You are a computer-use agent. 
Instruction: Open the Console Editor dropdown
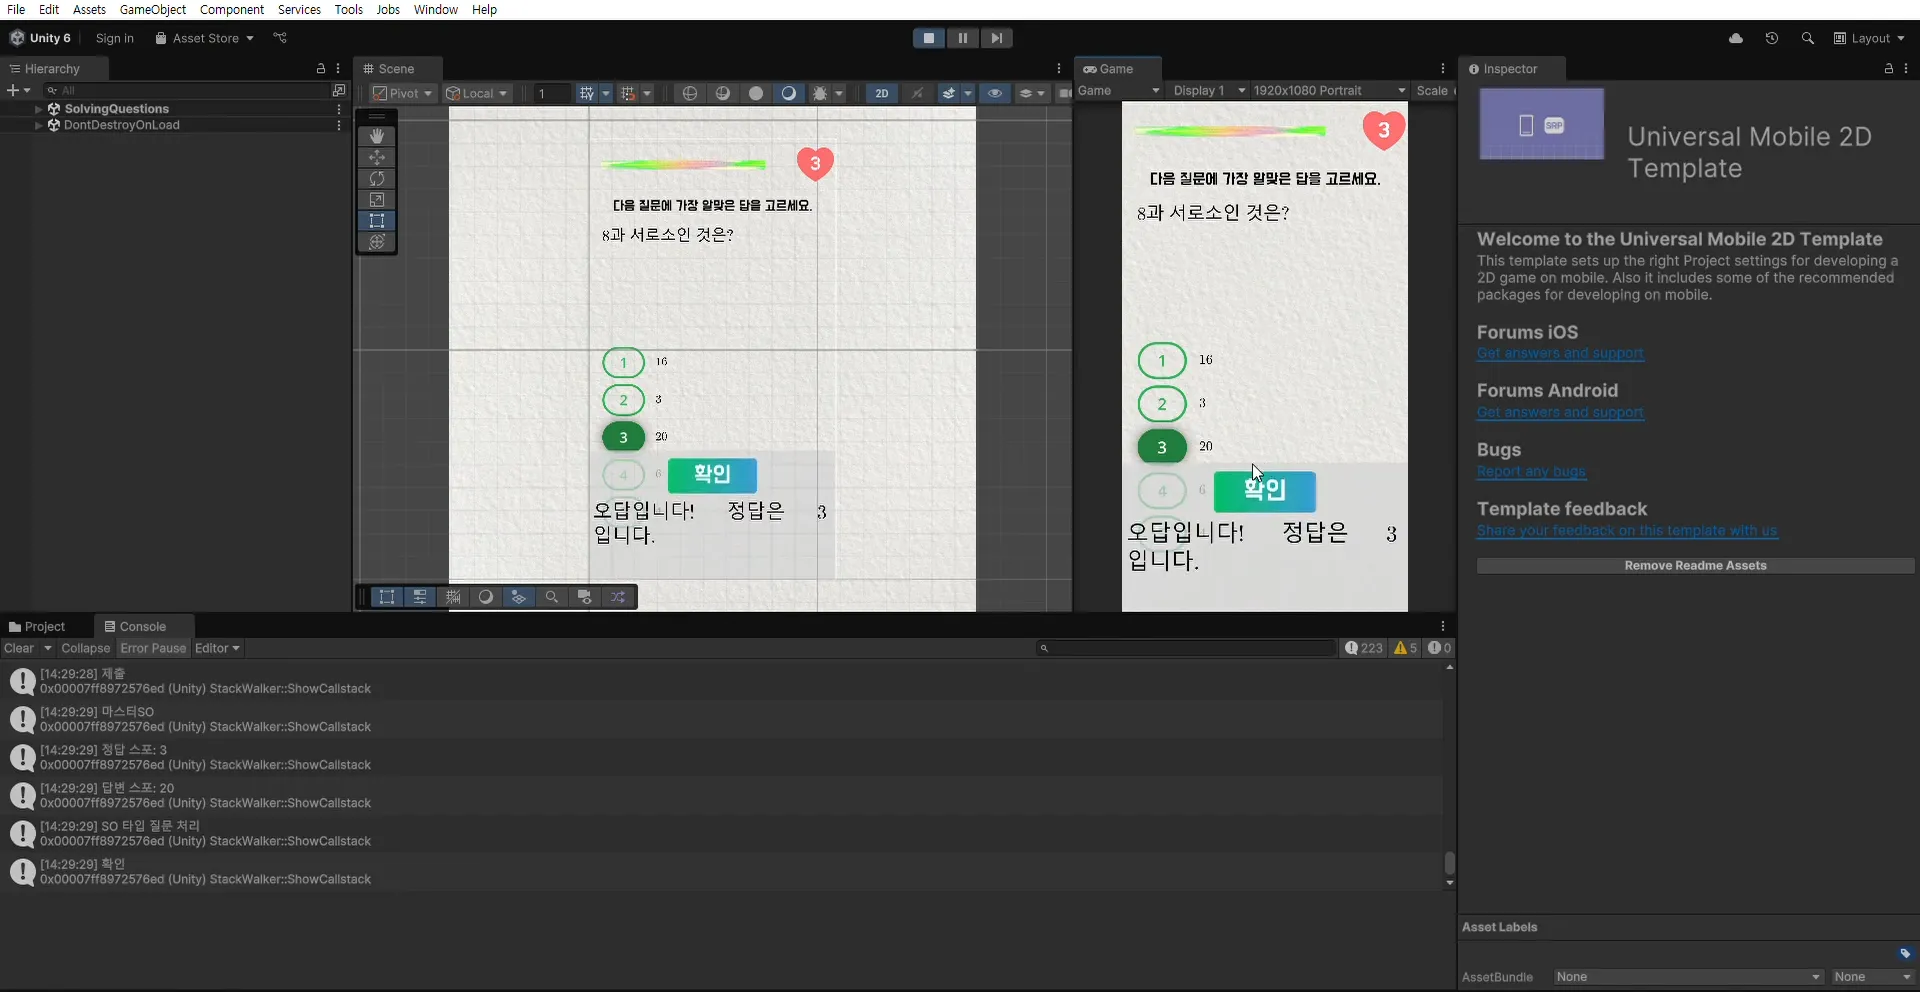click(x=217, y=648)
